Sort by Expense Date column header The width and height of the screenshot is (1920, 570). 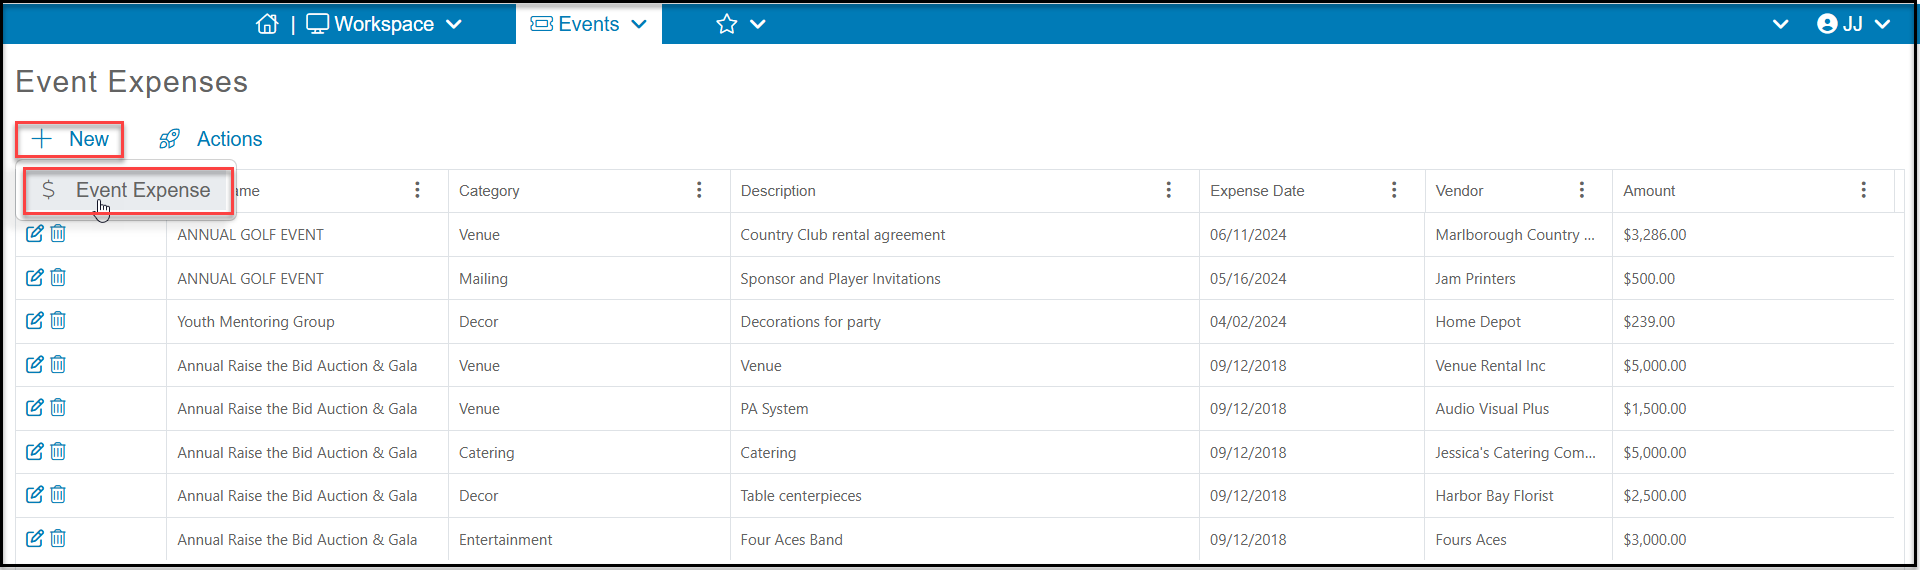coord(1257,191)
